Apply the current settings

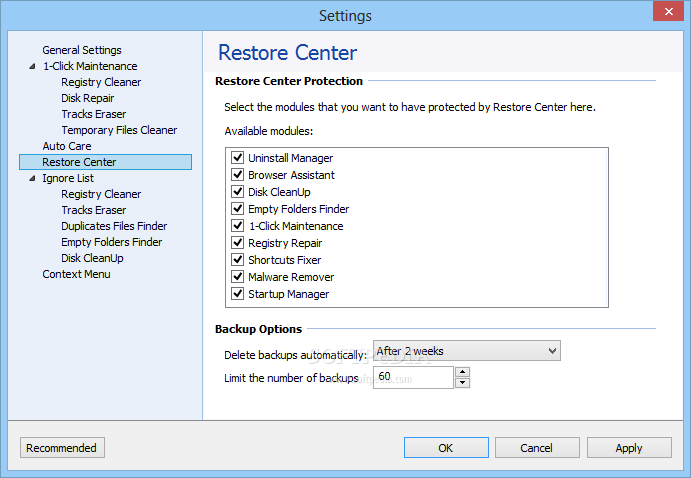point(629,448)
